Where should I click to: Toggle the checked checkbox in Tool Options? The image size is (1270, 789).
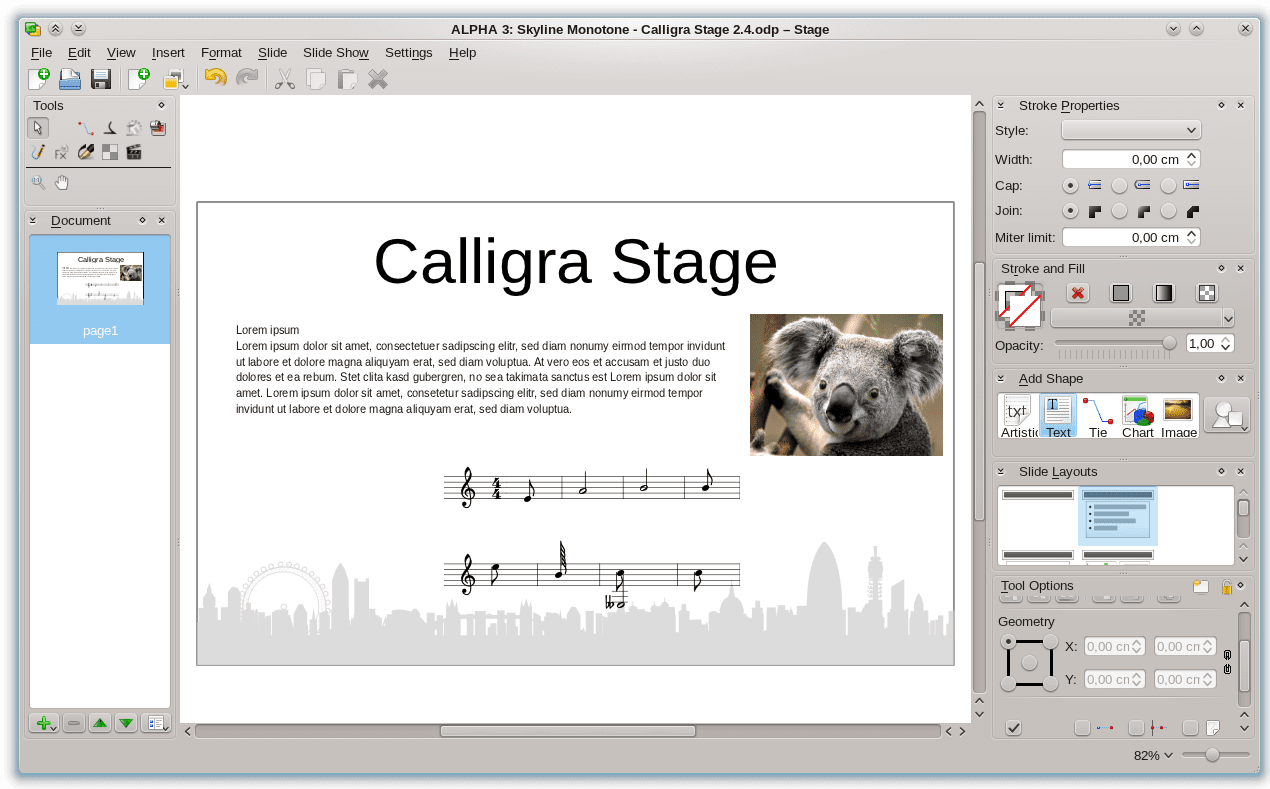(x=1013, y=728)
